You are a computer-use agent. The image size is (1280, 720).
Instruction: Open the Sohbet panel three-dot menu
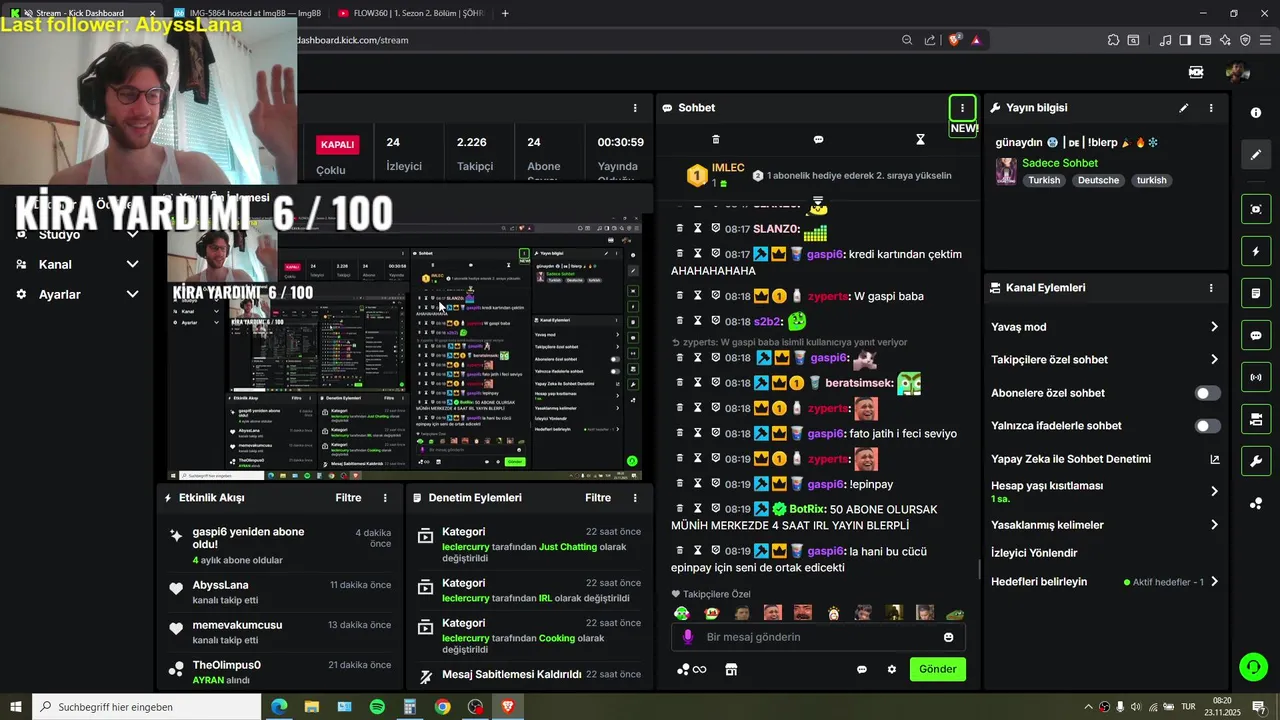pyautogui.click(x=962, y=108)
